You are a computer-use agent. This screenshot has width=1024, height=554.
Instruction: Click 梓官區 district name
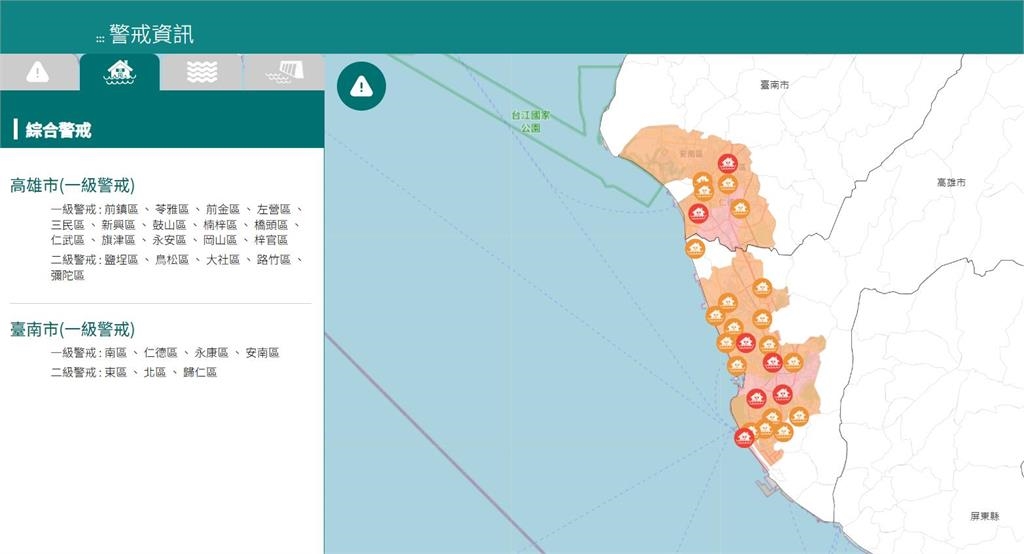click(x=271, y=240)
